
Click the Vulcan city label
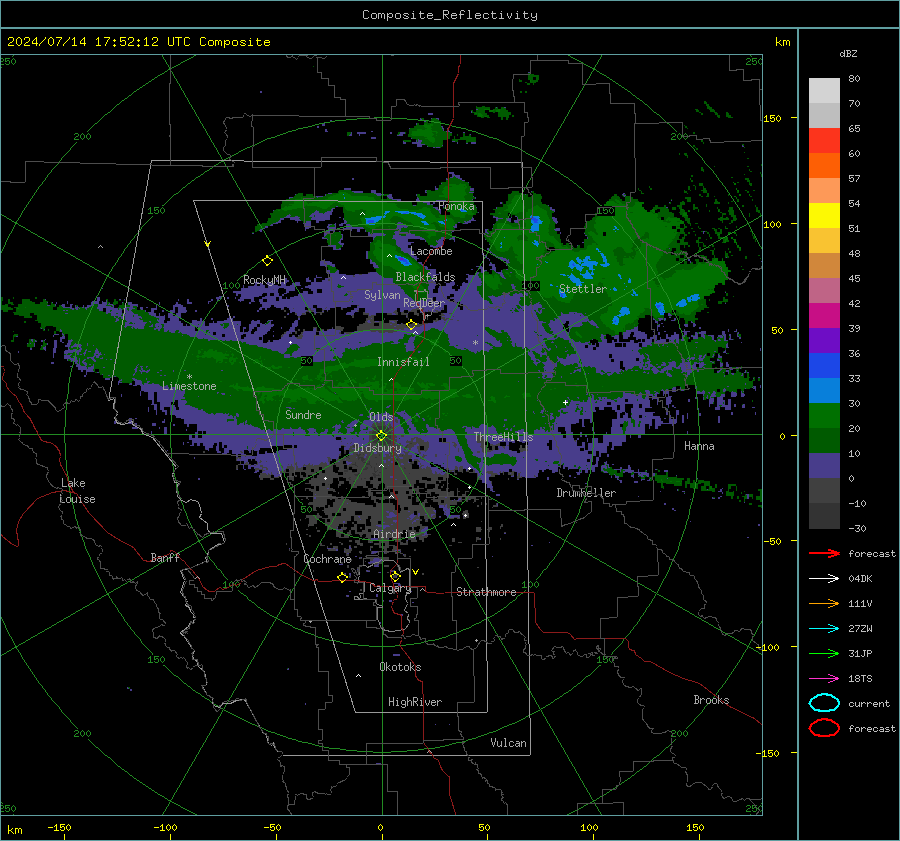pyautogui.click(x=508, y=743)
